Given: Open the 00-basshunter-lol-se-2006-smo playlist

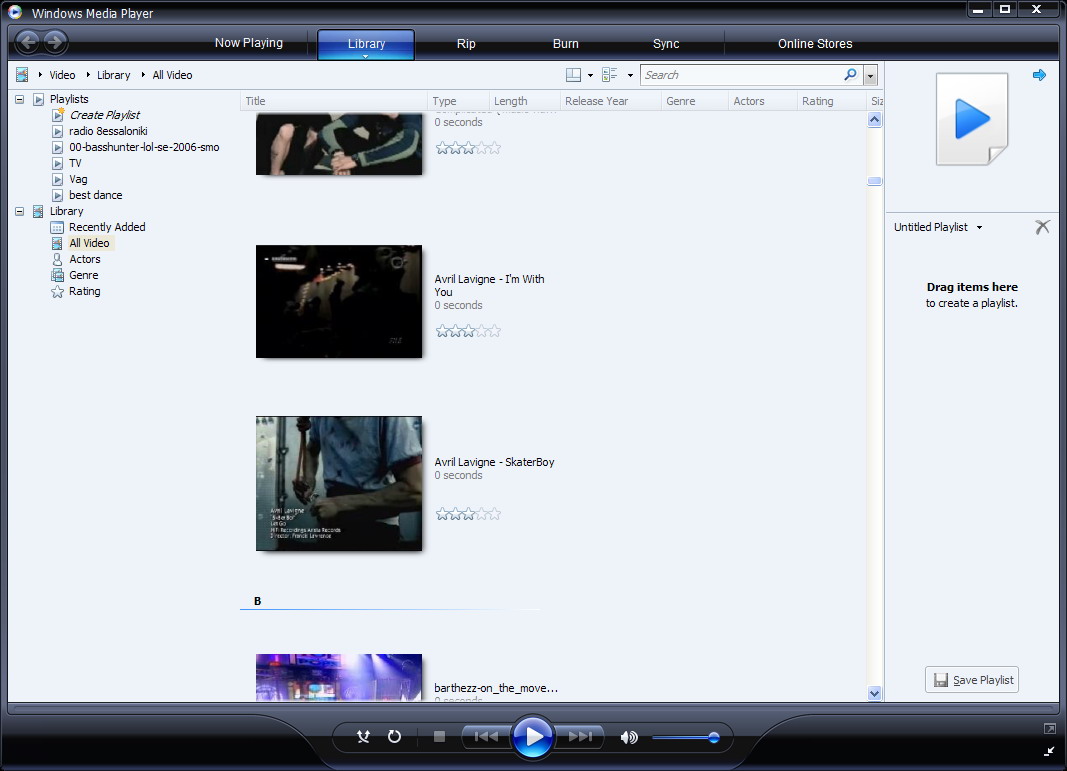Looking at the screenshot, I should click(x=144, y=147).
